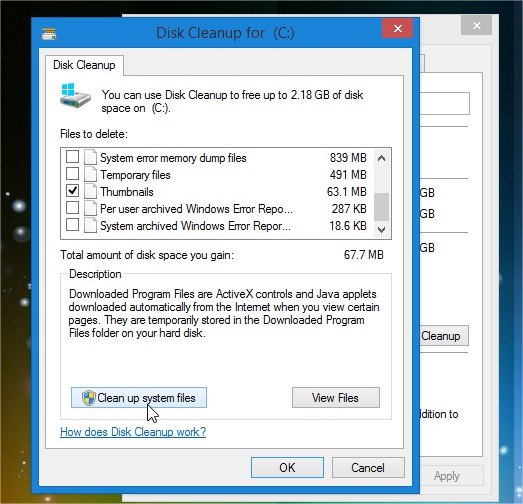Click the 491 MB size value
Image resolution: width=523 pixels, height=504 pixels.
click(348, 174)
